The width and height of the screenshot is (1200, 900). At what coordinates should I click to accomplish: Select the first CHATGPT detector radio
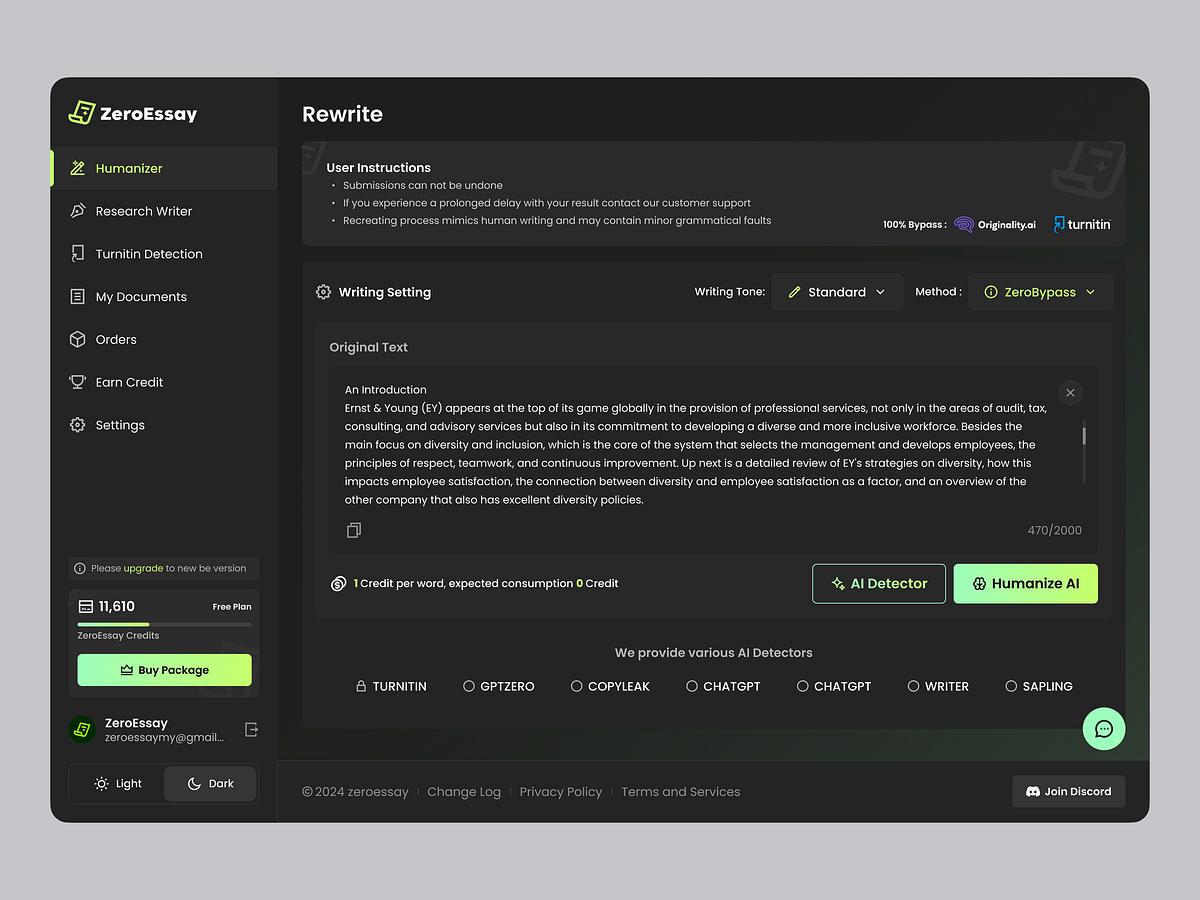tap(692, 686)
